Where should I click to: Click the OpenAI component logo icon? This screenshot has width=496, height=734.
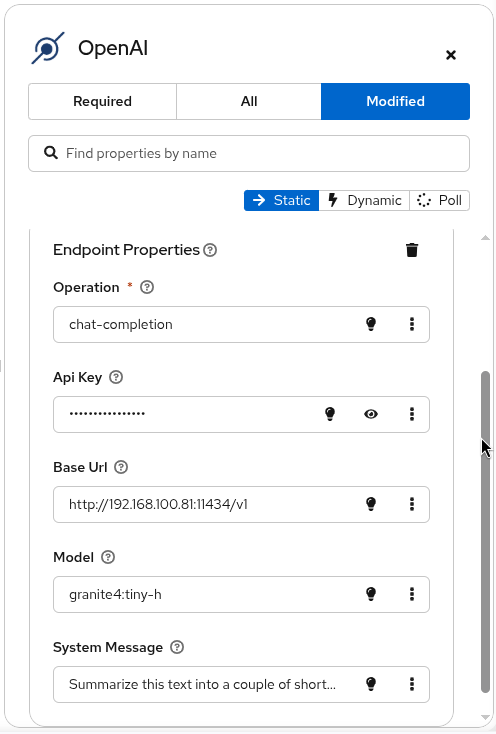coord(48,48)
